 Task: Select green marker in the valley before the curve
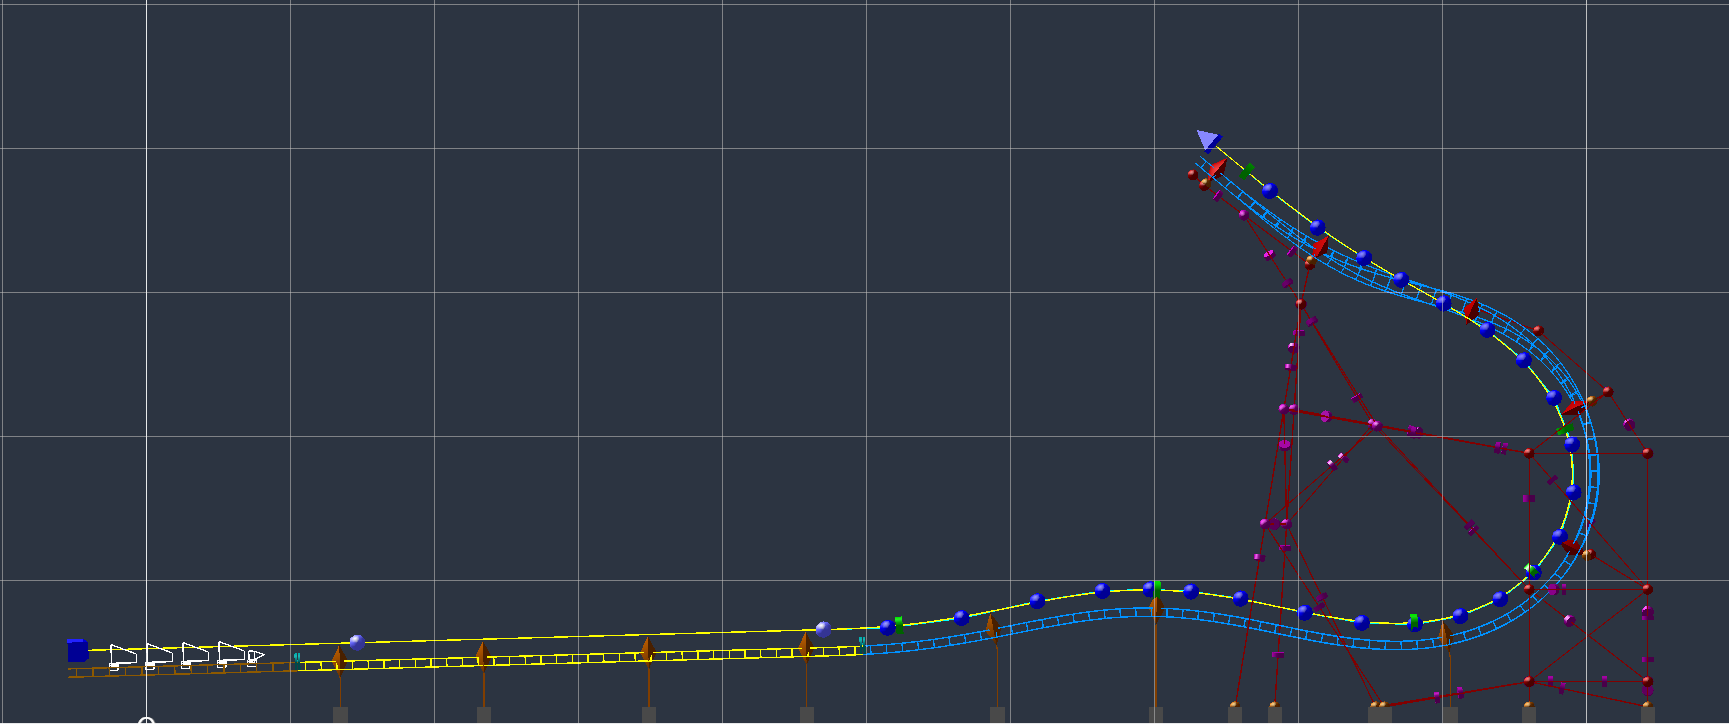[1414, 622]
